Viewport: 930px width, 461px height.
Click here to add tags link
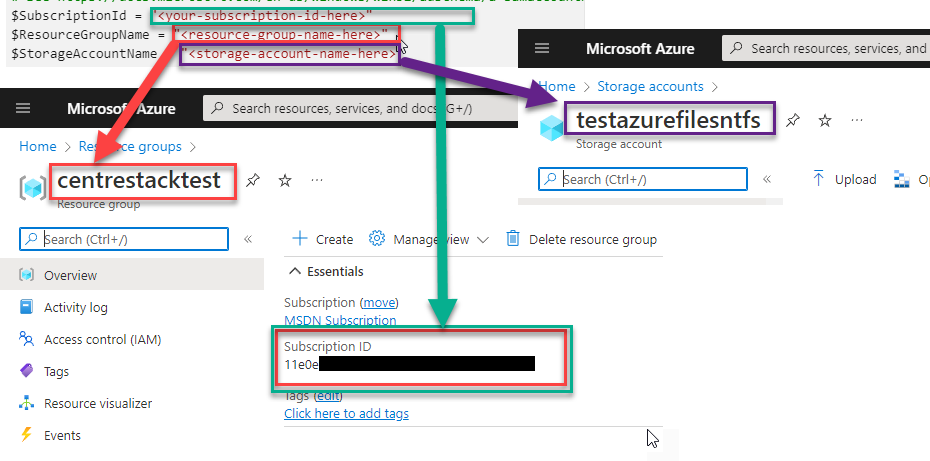click(x=346, y=414)
